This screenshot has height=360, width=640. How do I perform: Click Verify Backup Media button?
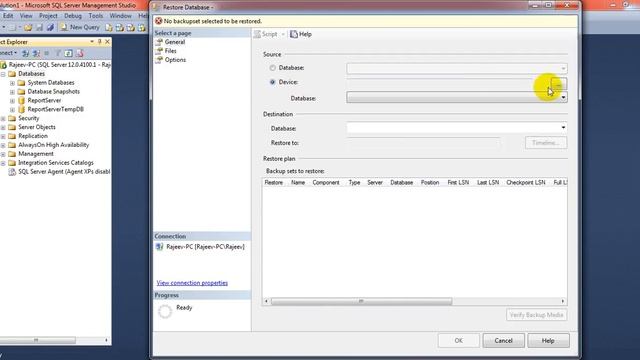click(x=536, y=315)
